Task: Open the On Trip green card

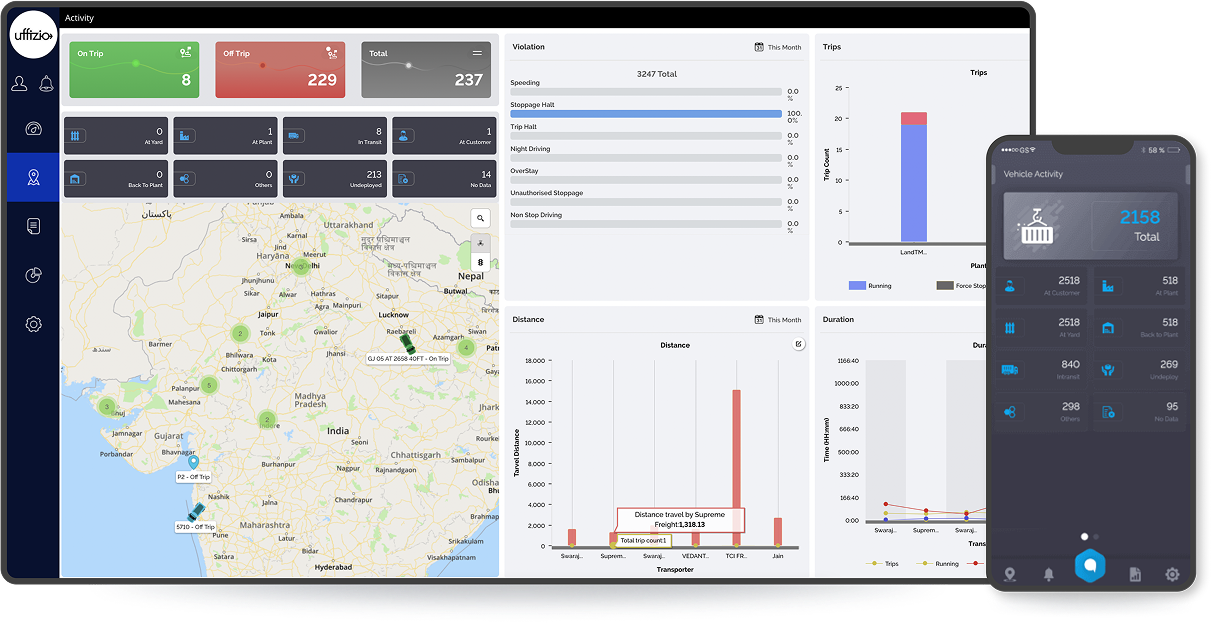Action: 133,70
